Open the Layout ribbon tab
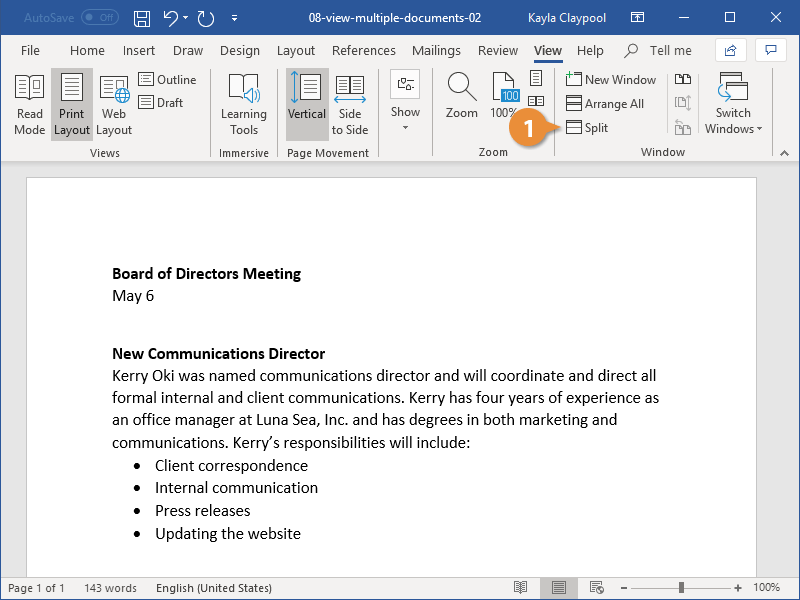Image resolution: width=800 pixels, height=600 pixels. 295,51
